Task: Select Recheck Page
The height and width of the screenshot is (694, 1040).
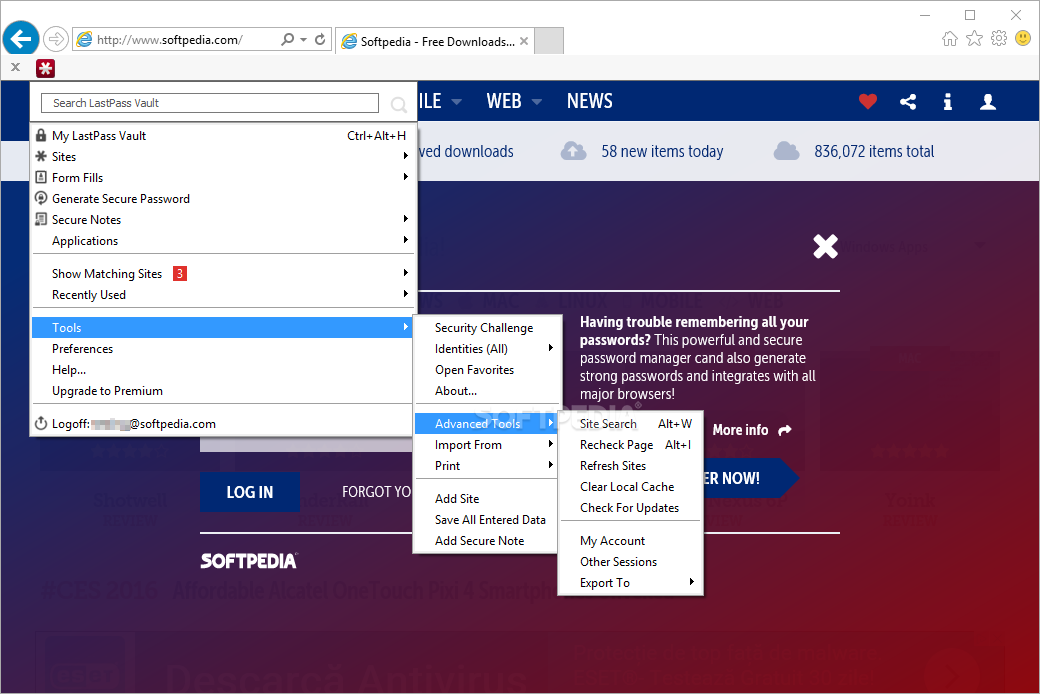Action: coord(631,445)
